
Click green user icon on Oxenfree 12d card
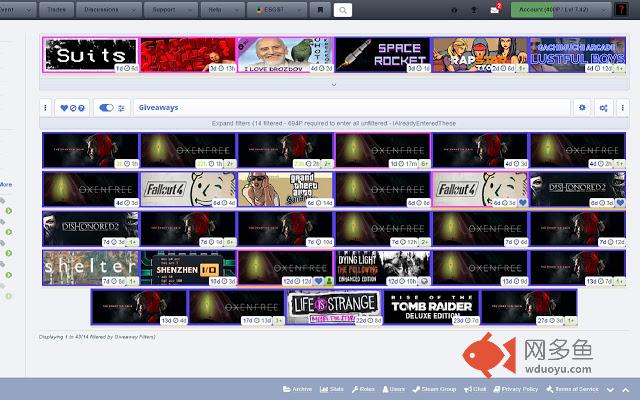(329, 281)
